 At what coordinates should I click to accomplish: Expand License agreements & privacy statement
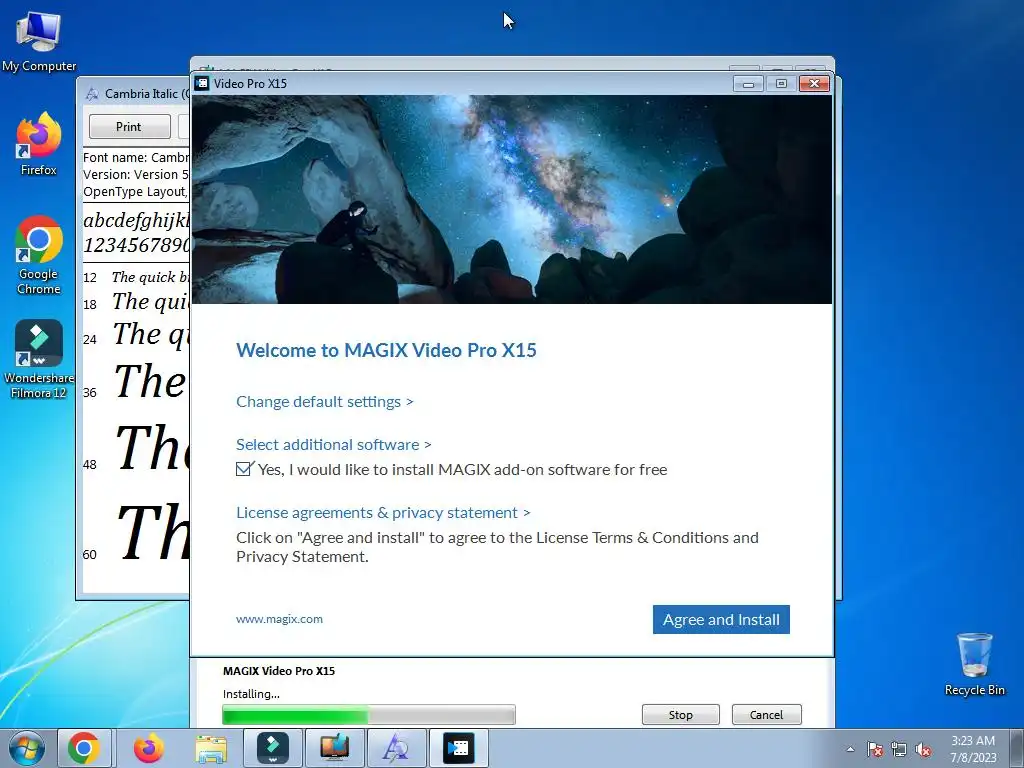(x=383, y=512)
